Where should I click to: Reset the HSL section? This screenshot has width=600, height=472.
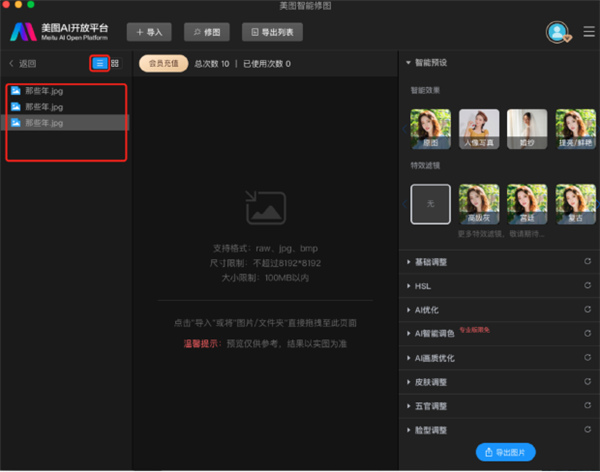pos(587,286)
